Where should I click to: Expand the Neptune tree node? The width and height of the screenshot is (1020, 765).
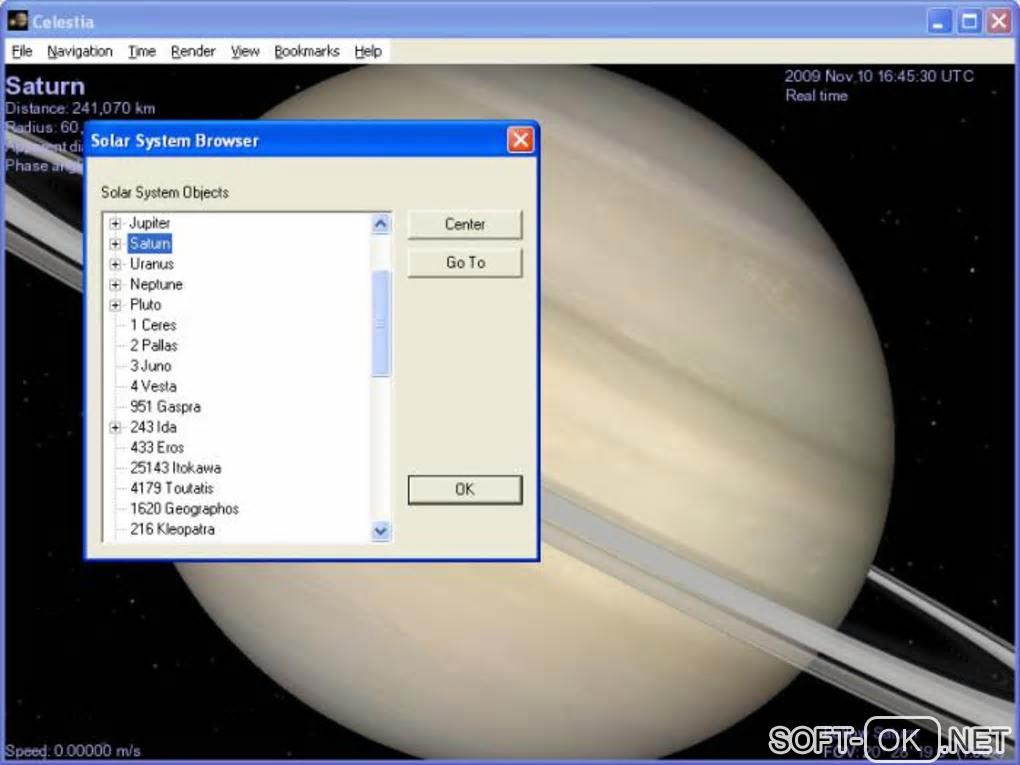(115, 285)
